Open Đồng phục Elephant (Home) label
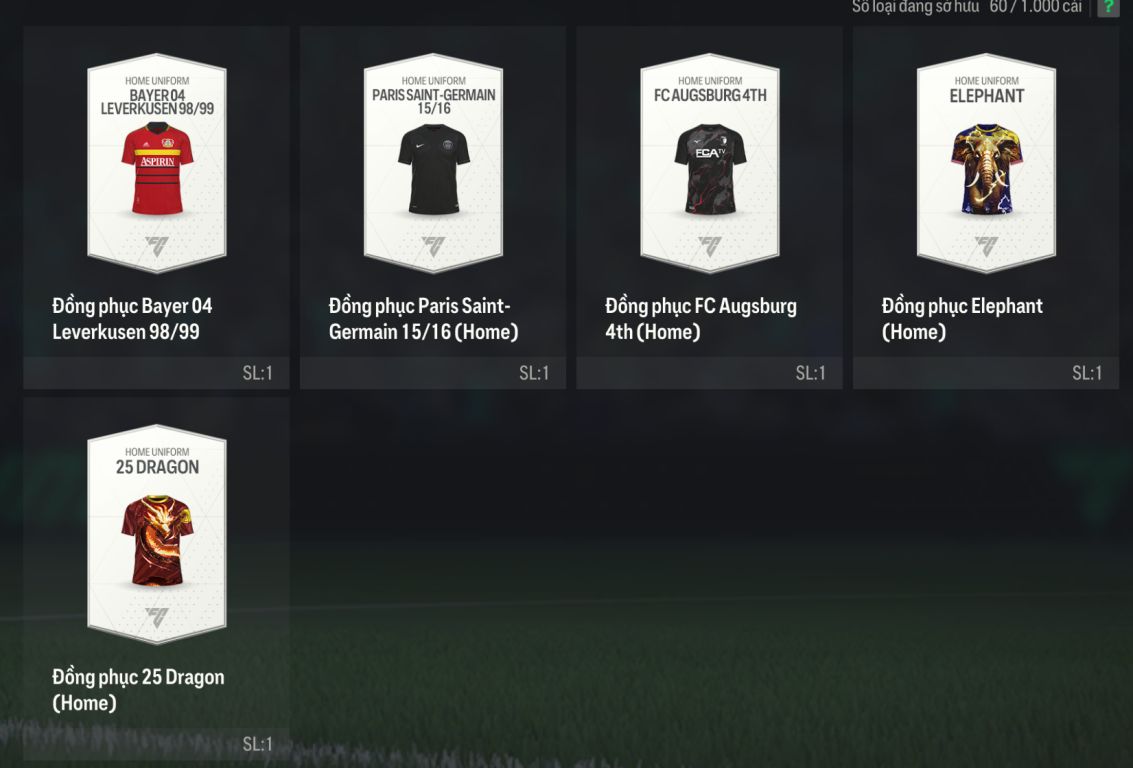Screen dimensions: 1133x768 (x=962, y=319)
